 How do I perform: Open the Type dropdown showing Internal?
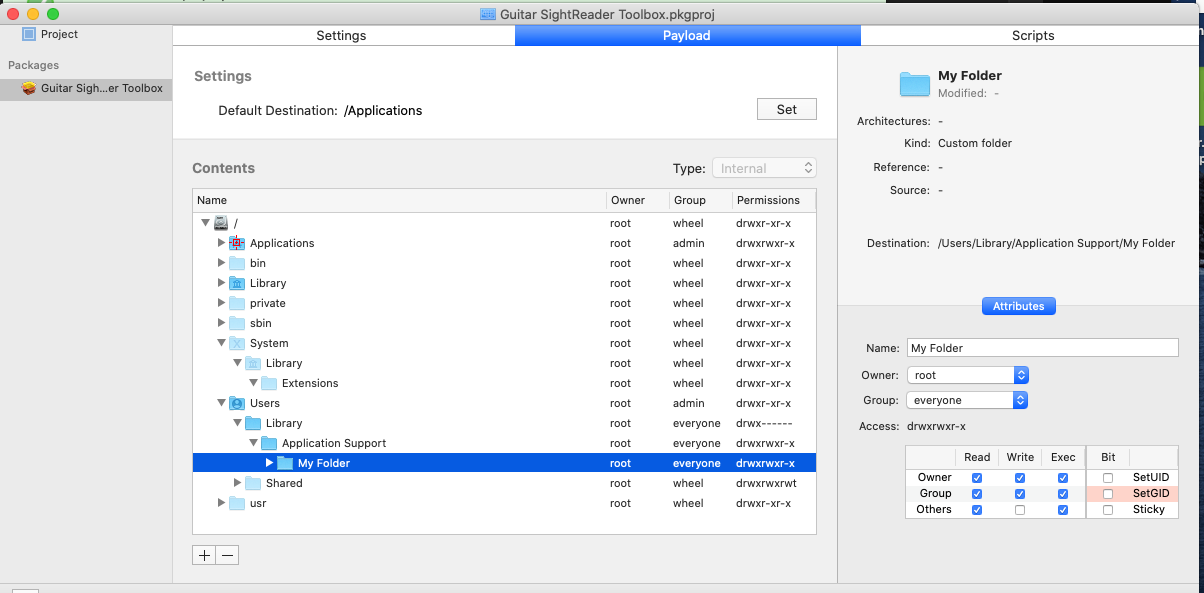click(x=764, y=168)
